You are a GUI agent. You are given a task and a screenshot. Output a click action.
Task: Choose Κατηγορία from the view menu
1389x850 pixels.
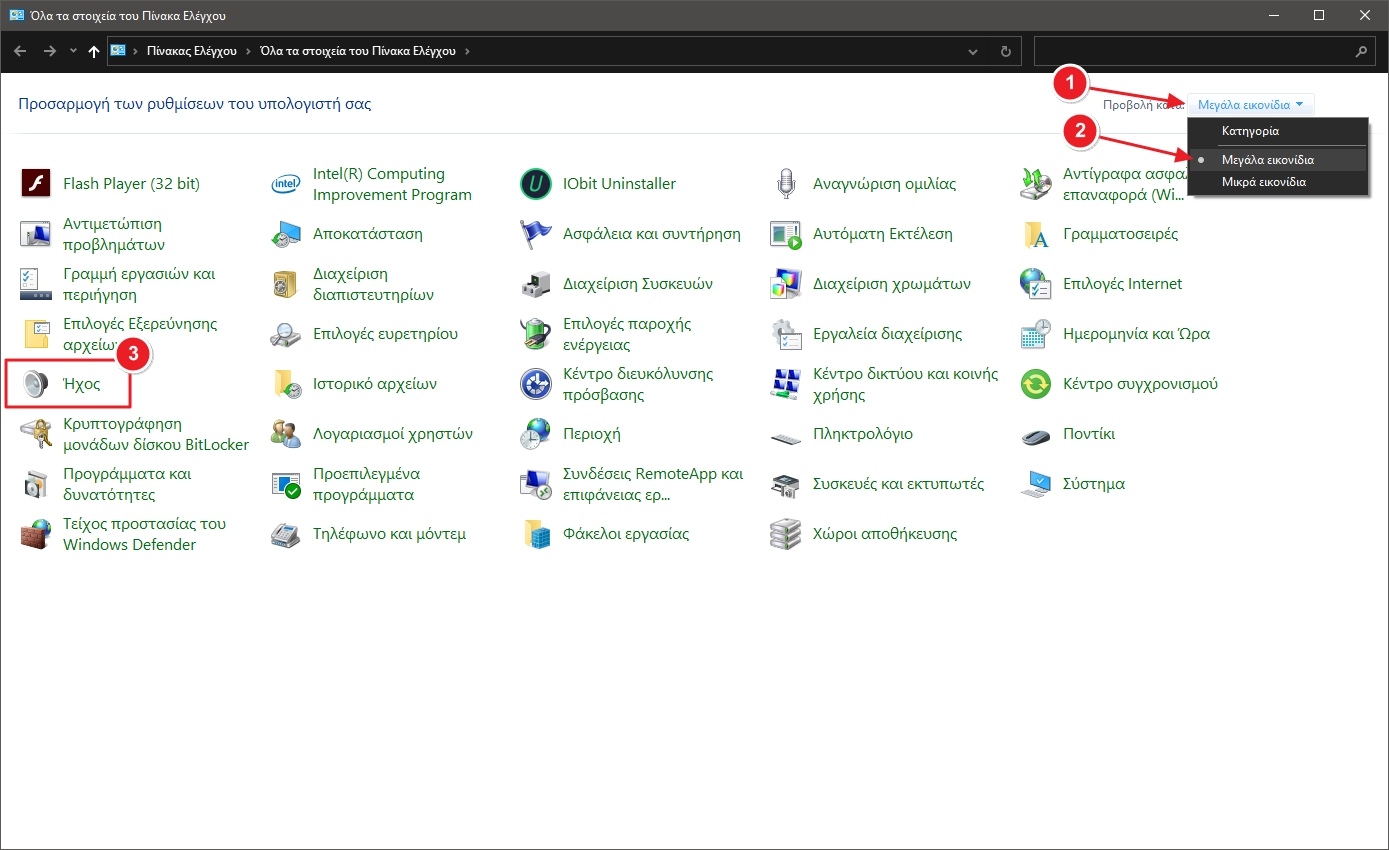1250,131
